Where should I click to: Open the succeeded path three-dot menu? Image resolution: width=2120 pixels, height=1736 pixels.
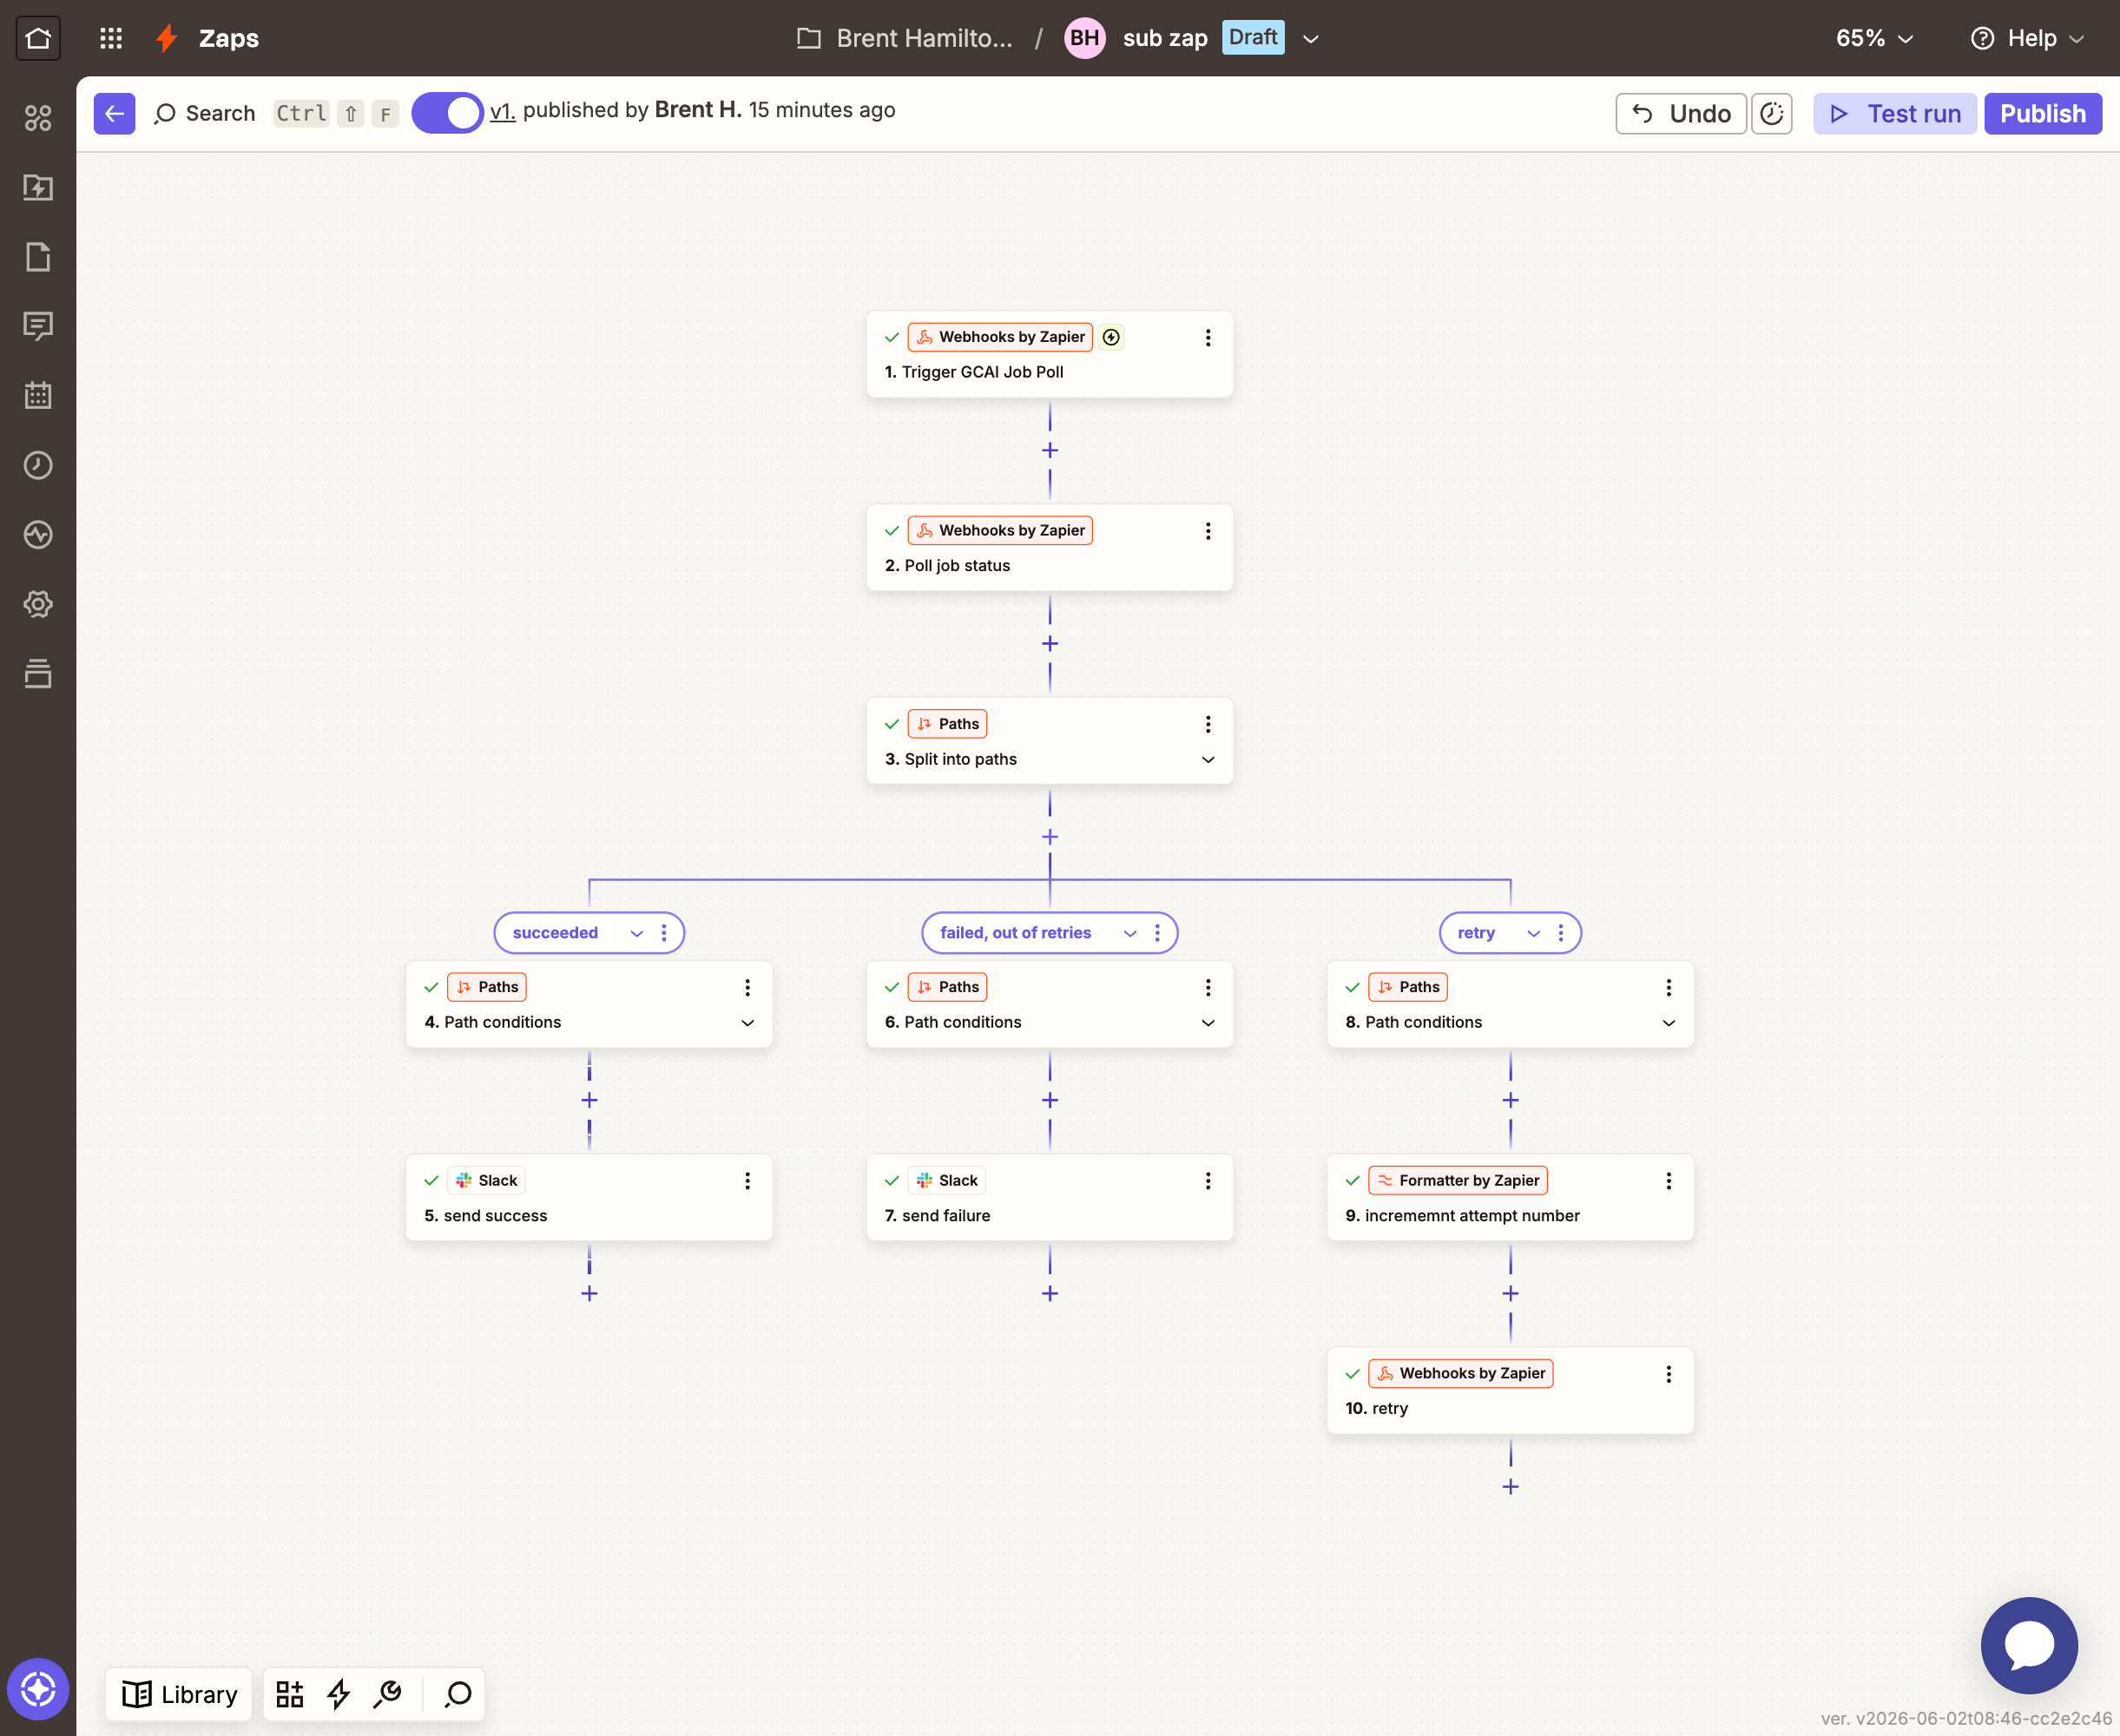(664, 933)
